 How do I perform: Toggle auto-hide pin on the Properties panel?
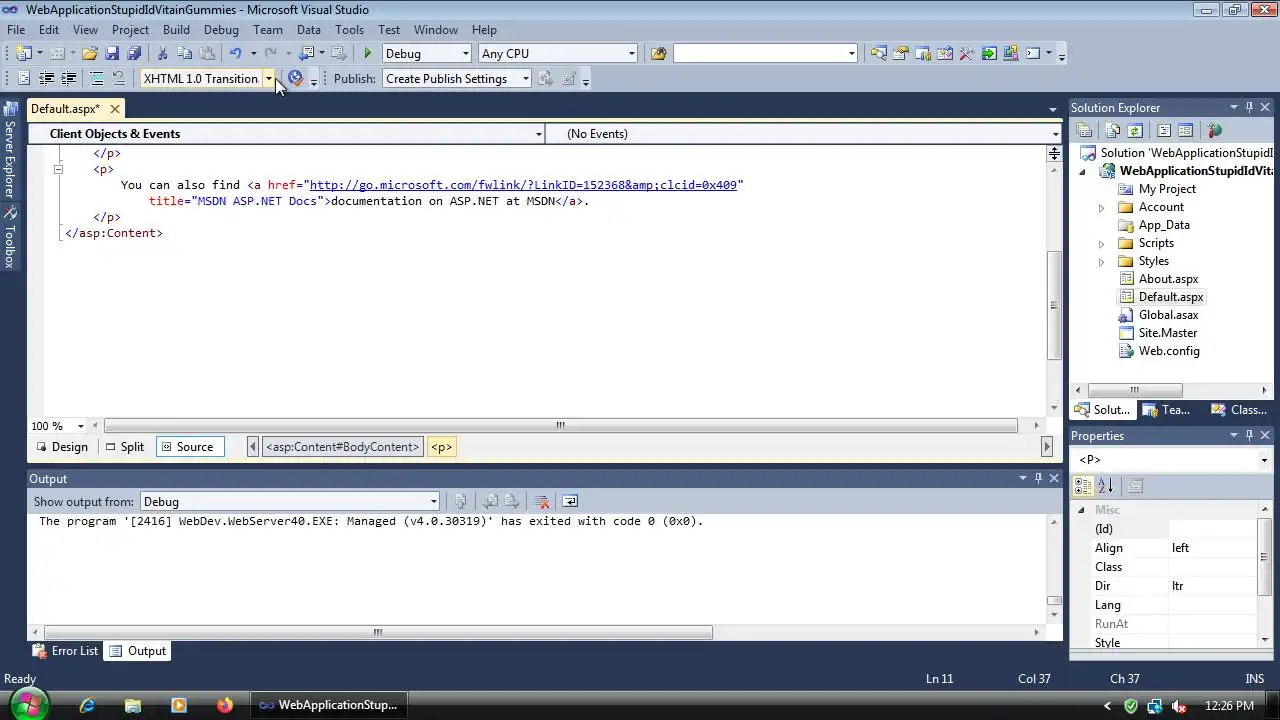(x=1249, y=436)
